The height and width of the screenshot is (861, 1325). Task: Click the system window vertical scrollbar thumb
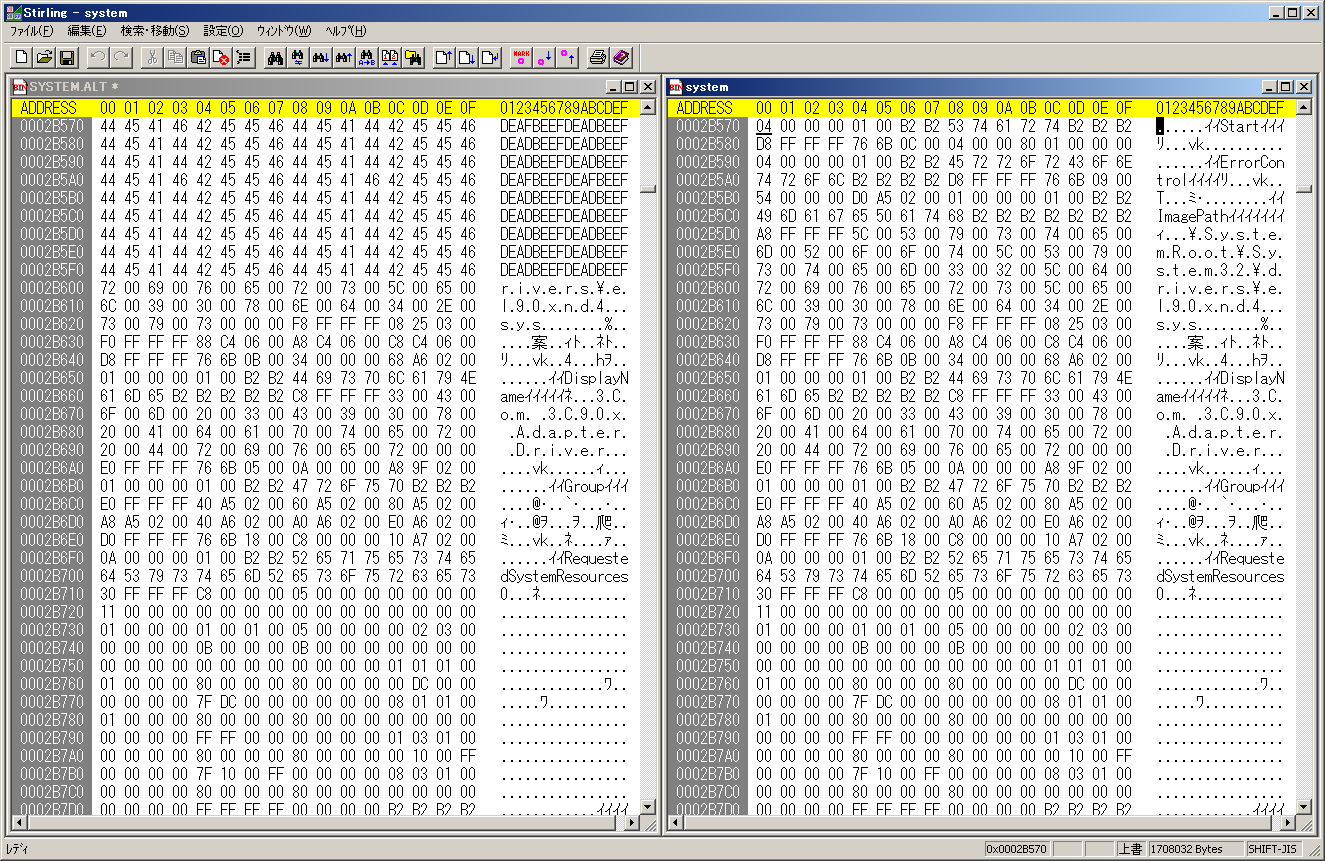pos(1304,188)
